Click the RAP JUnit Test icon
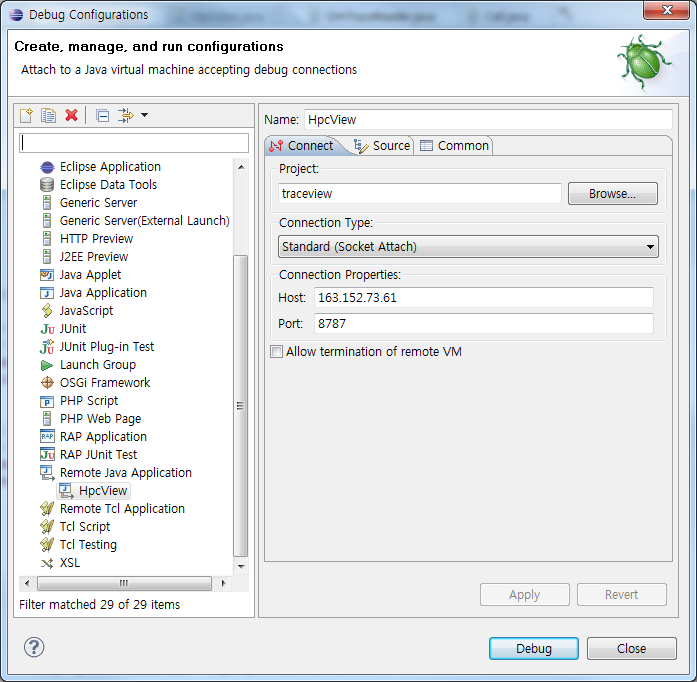The height and width of the screenshot is (682, 697). point(47,455)
